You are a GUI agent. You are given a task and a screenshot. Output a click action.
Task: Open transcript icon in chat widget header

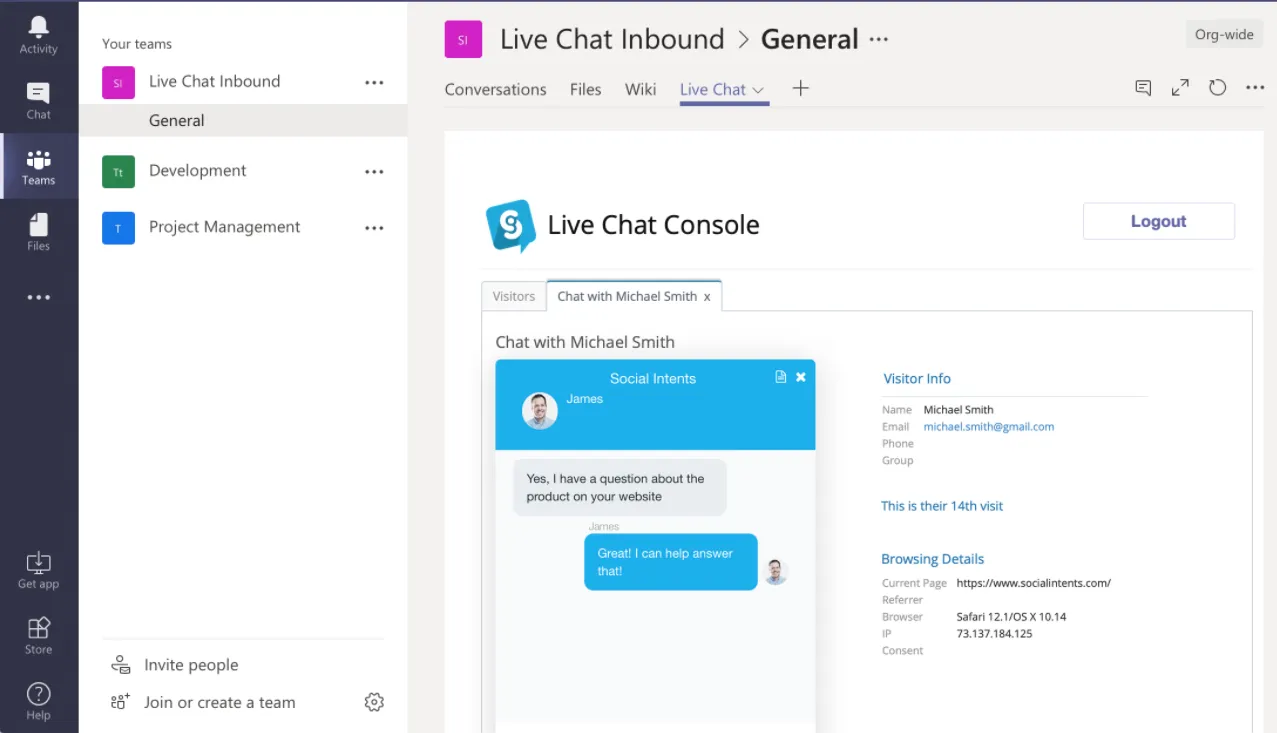pyautogui.click(x=781, y=377)
